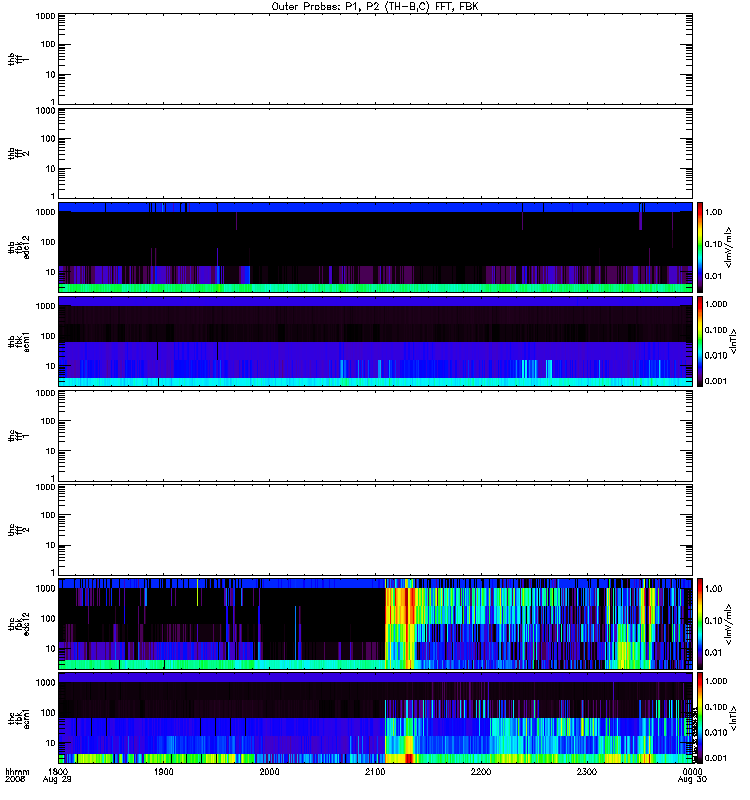
Task: Click the '1' y-tick of thc fff 2 panel
Action: pyautogui.click(x=53, y=572)
